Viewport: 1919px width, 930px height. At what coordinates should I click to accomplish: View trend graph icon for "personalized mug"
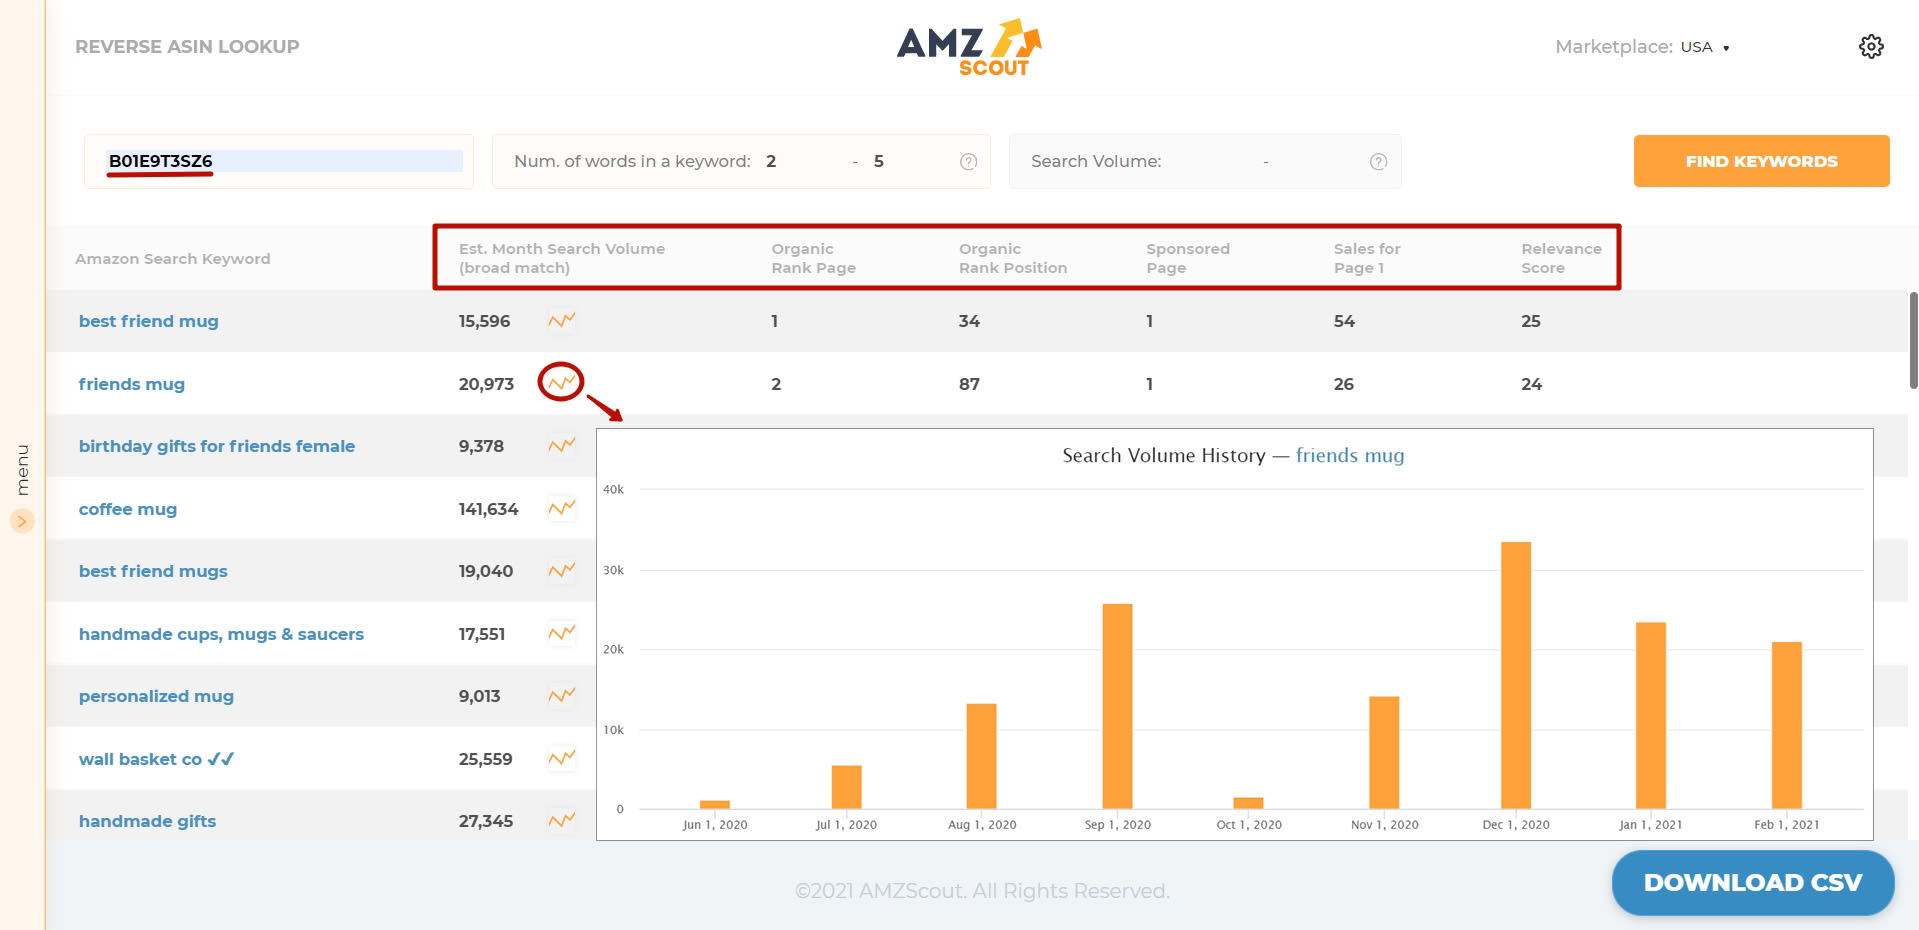coord(561,695)
